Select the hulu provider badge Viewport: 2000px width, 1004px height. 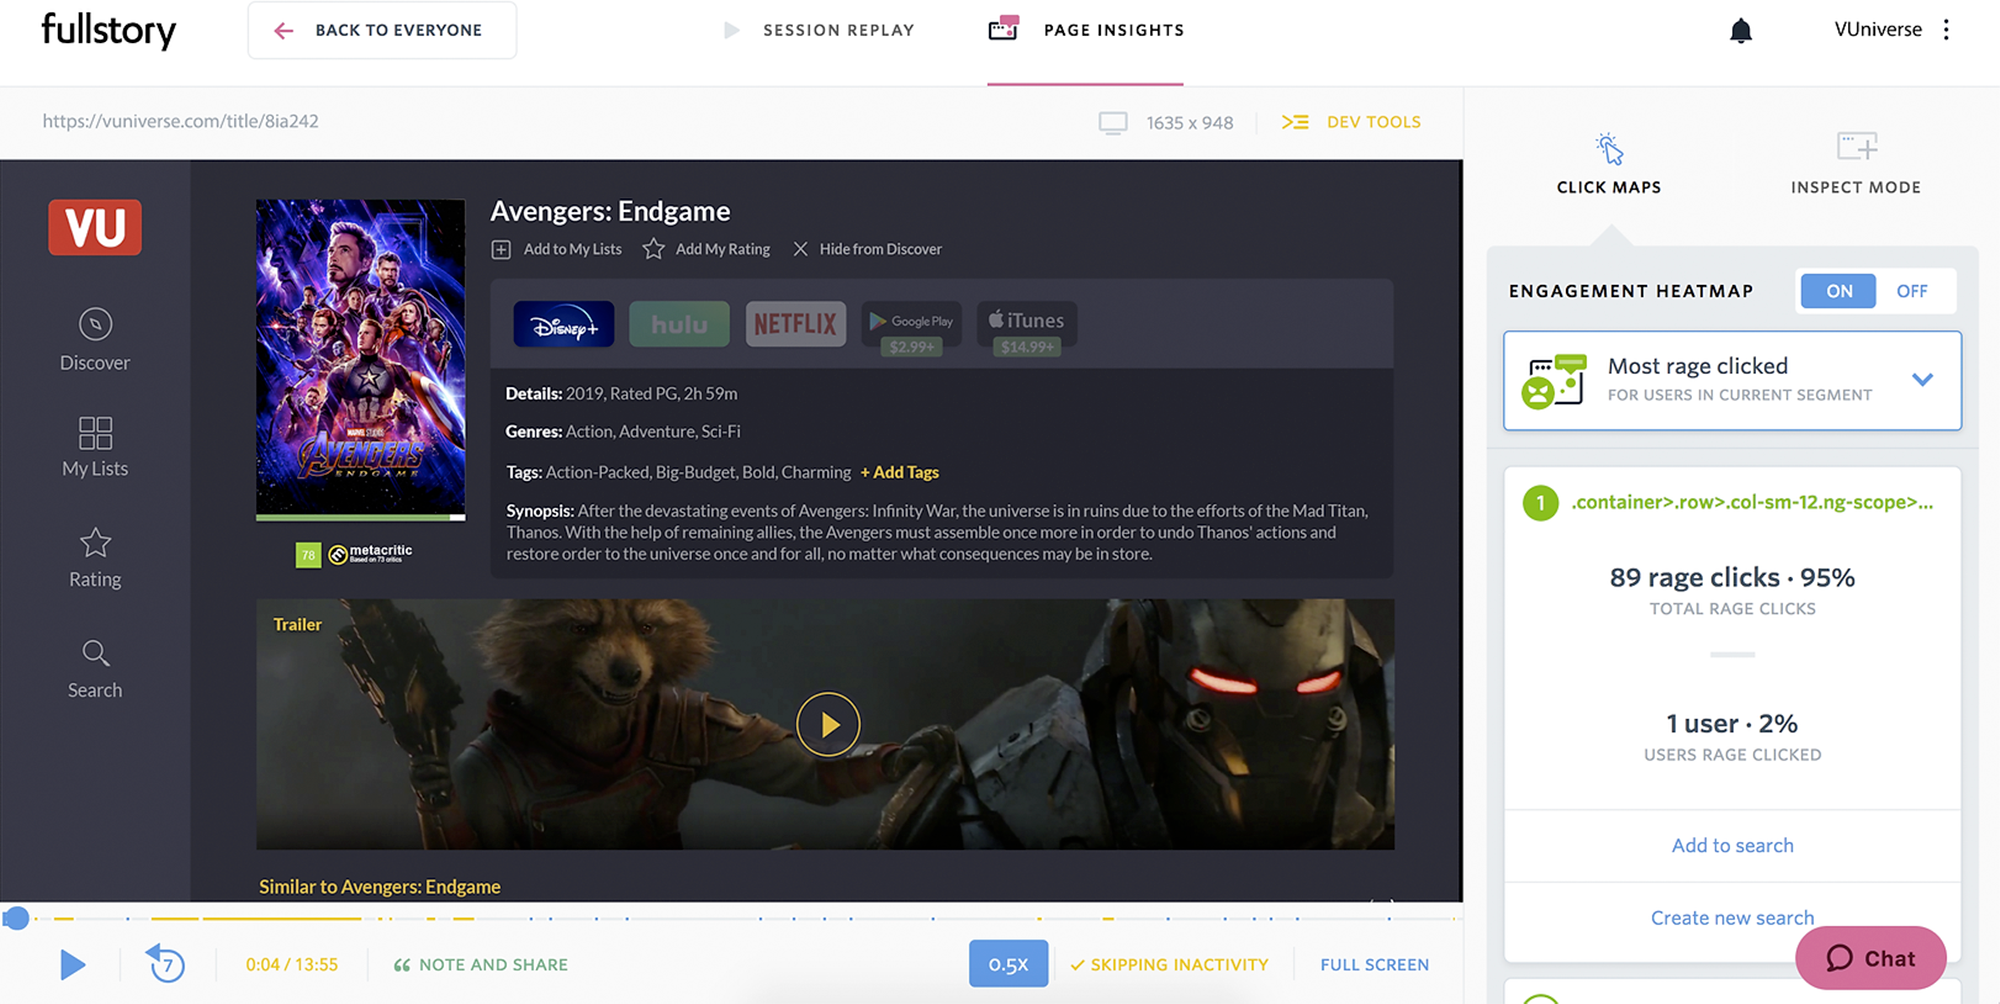[x=679, y=324]
